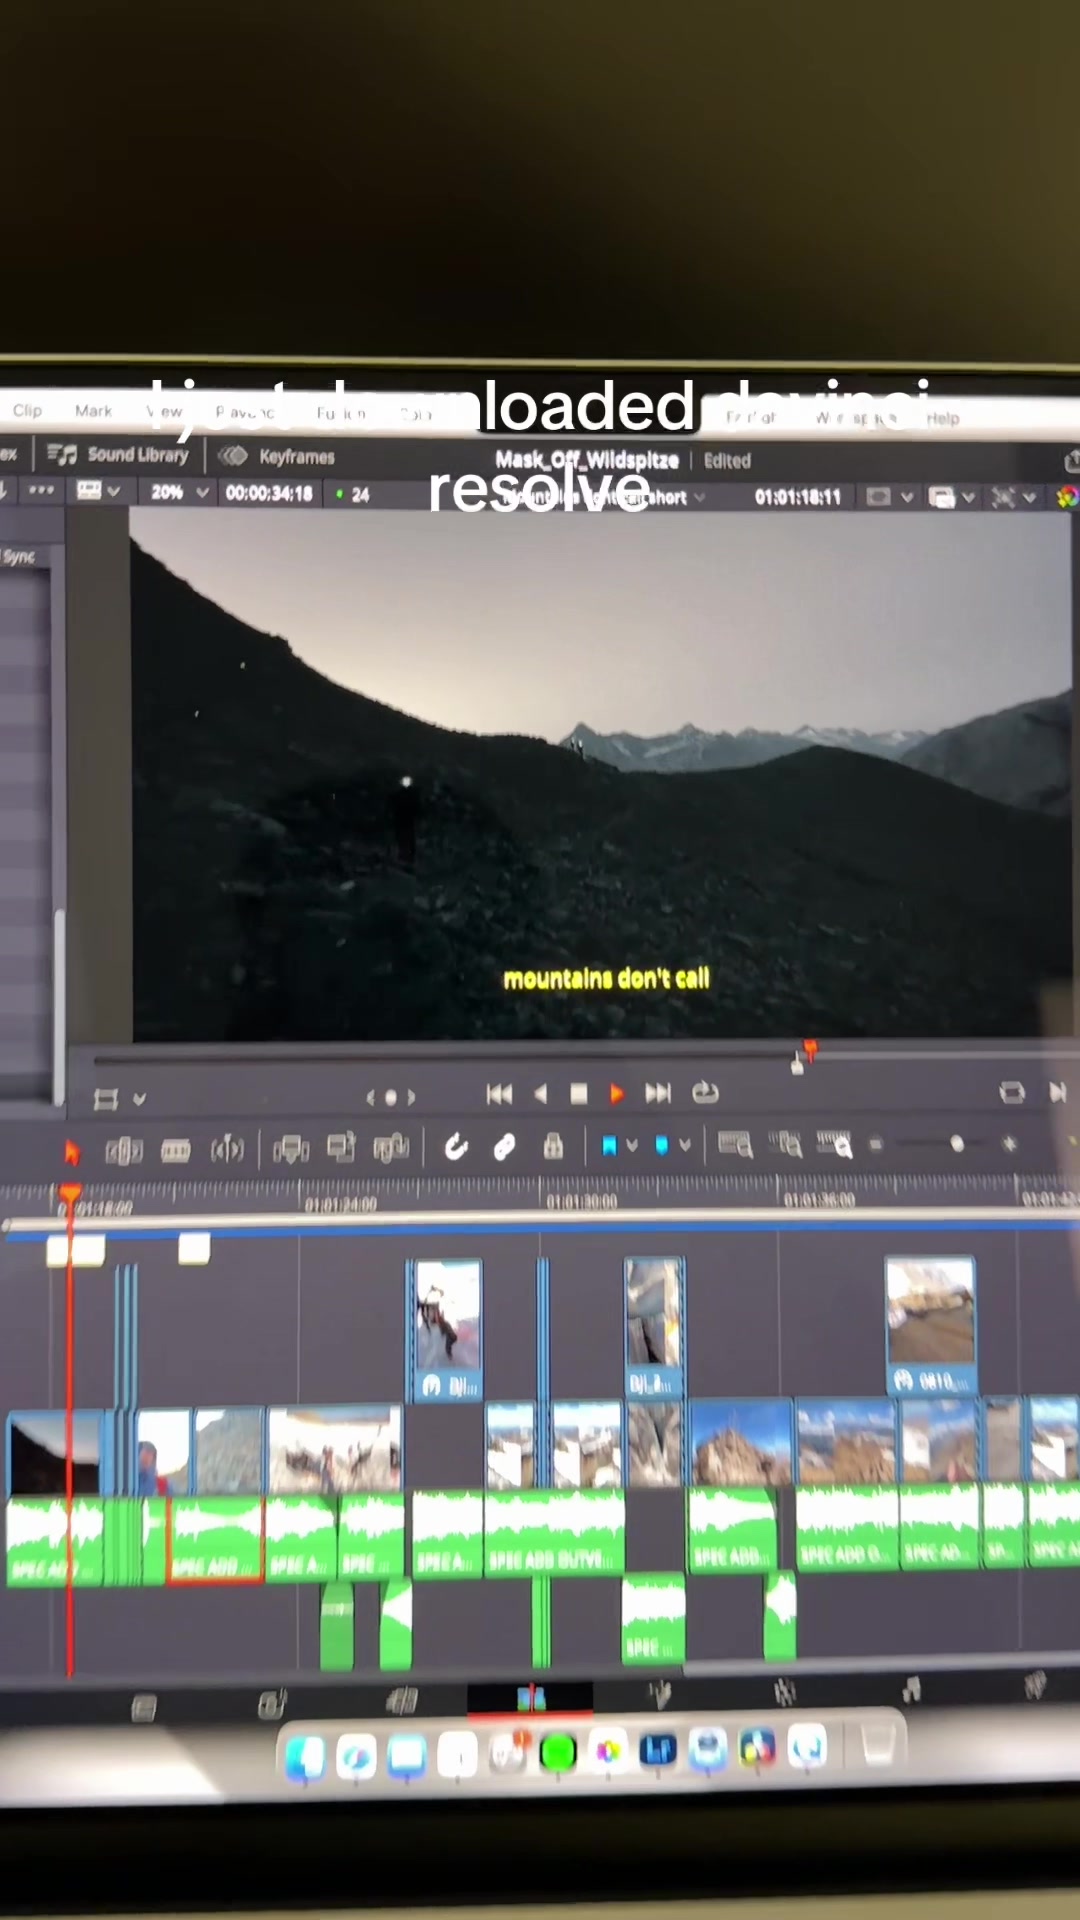Click the Custom Zoom icon
1080x1920 pixels.
[x=834, y=1144]
